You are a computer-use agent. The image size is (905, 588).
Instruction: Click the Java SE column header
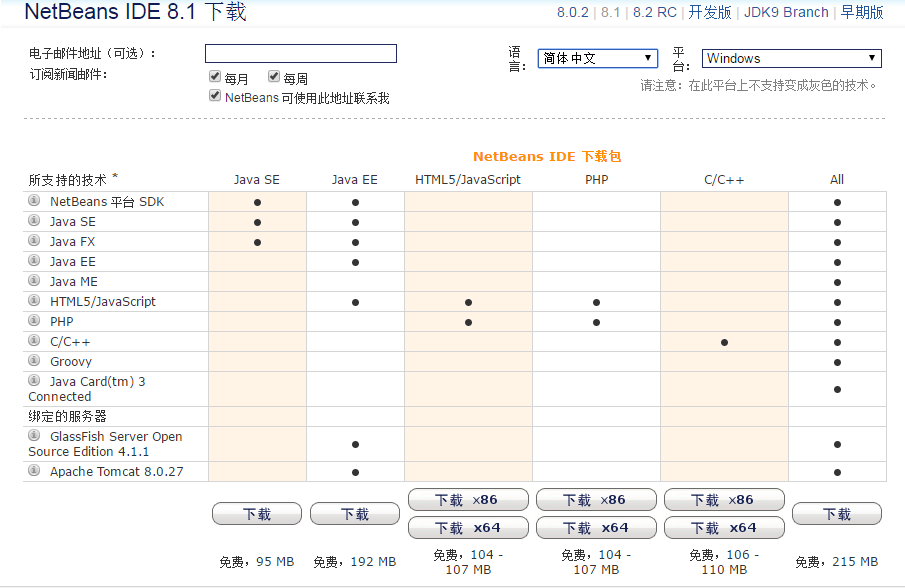pyautogui.click(x=257, y=179)
